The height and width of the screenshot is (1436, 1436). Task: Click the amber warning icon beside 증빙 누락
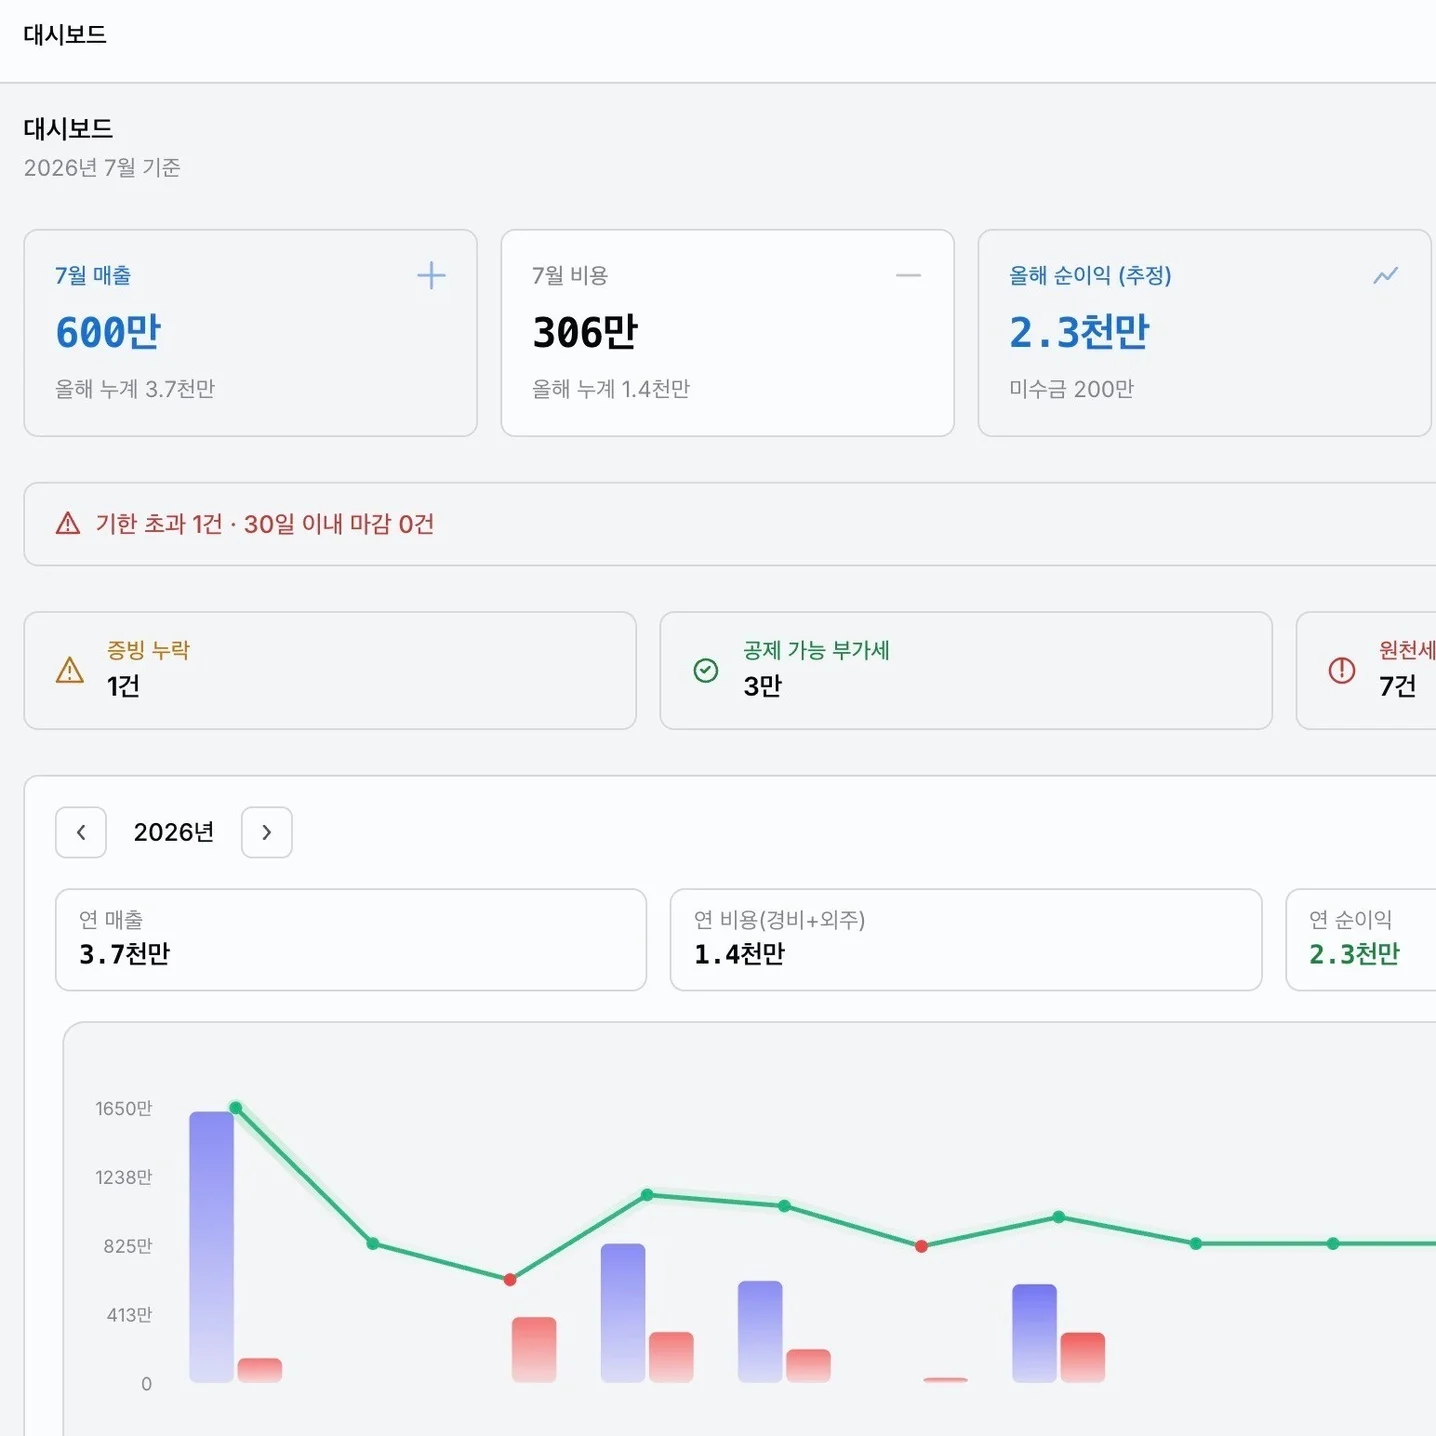(70, 670)
